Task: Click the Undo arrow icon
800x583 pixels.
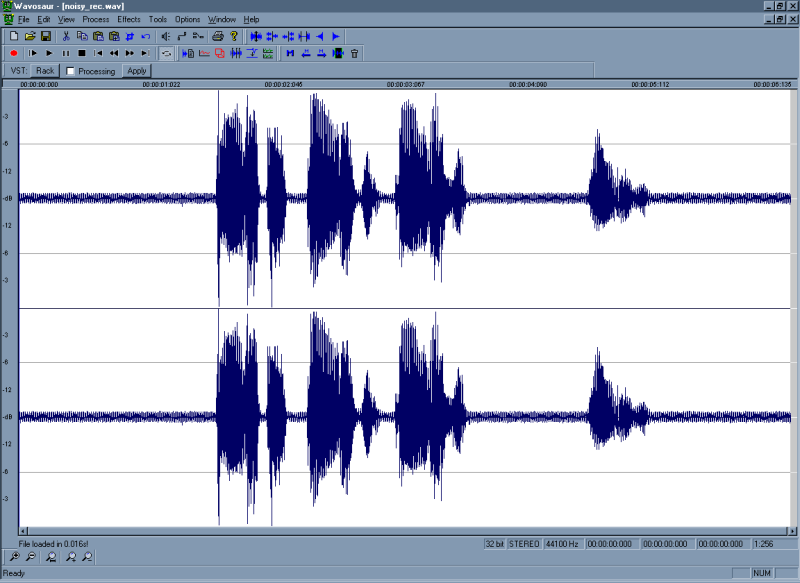Action: 146,36
